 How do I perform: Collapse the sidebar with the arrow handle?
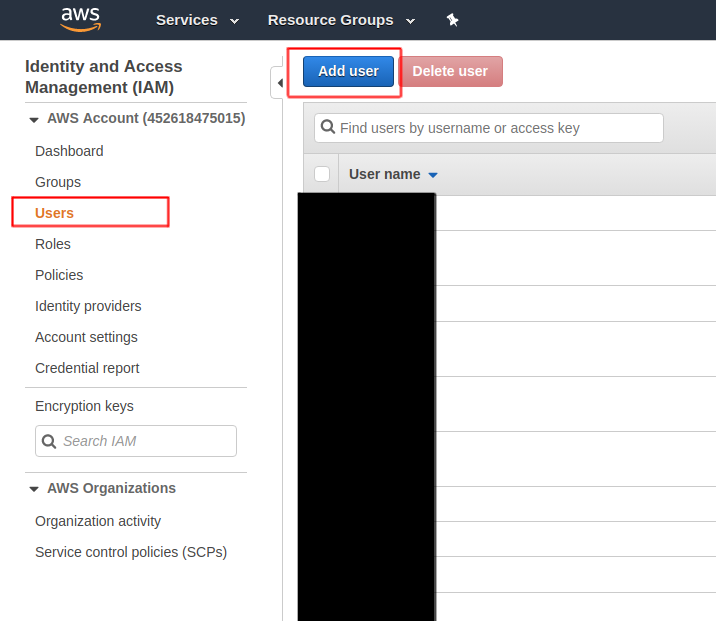(x=278, y=83)
